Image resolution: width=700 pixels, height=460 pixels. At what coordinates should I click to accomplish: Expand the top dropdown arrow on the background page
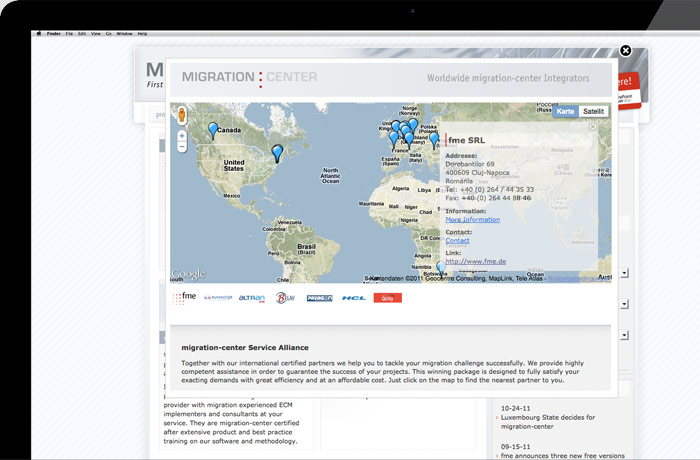click(625, 273)
